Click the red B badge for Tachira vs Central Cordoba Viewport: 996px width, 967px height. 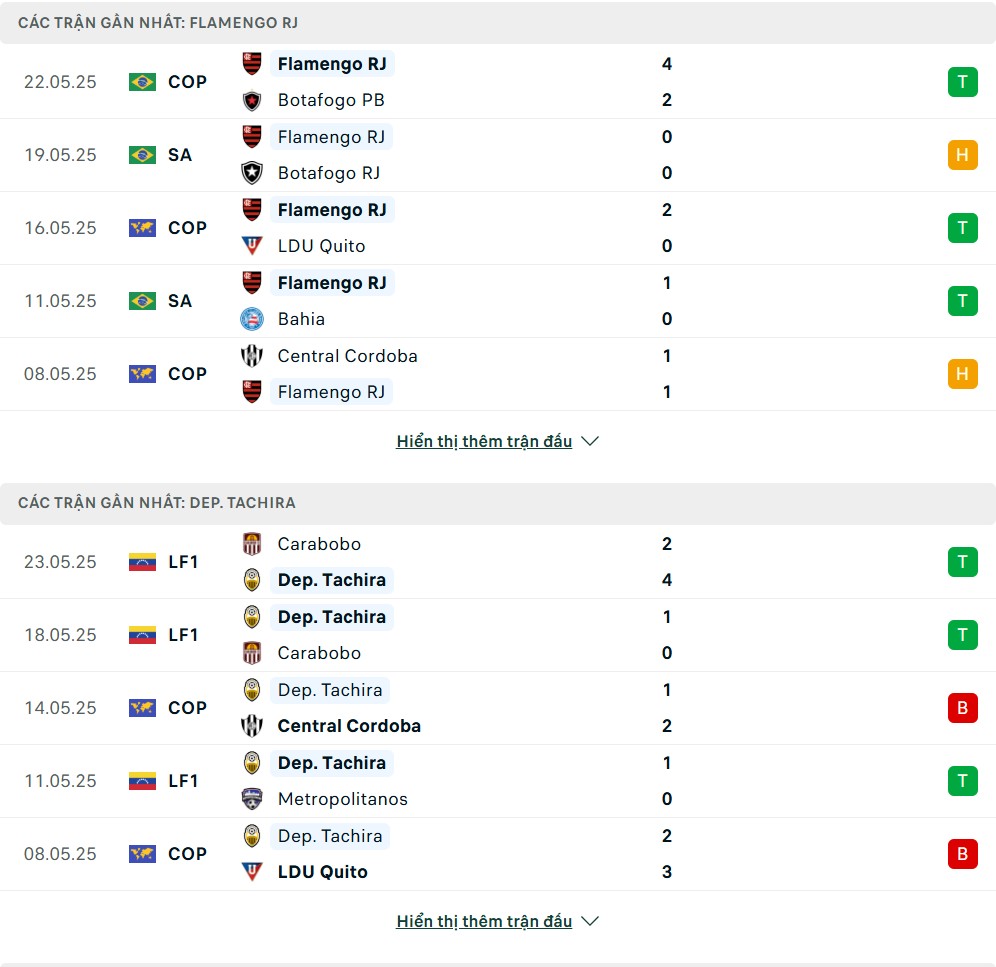962,708
